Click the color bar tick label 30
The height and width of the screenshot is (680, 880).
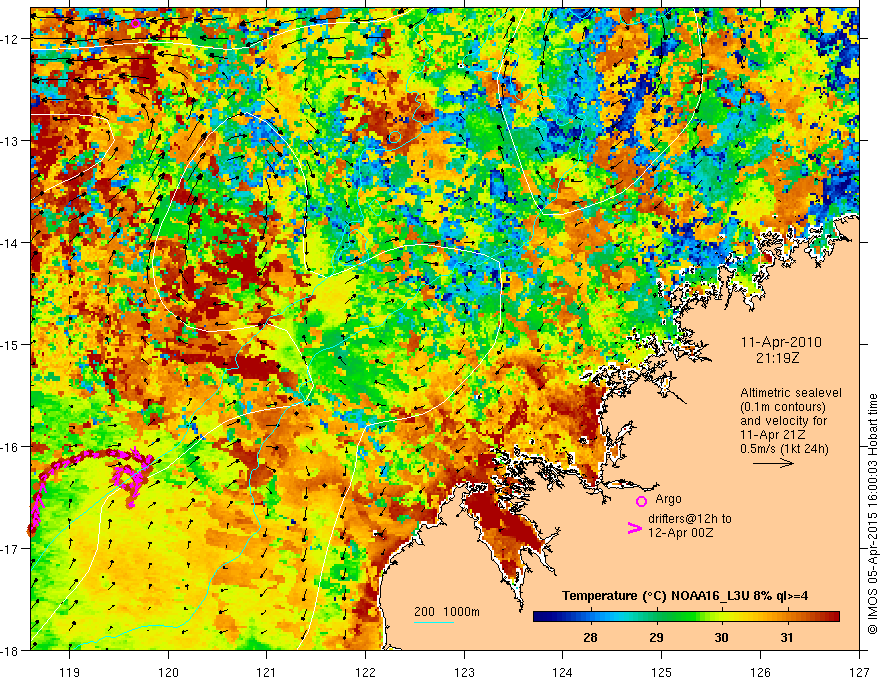point(721,637)
